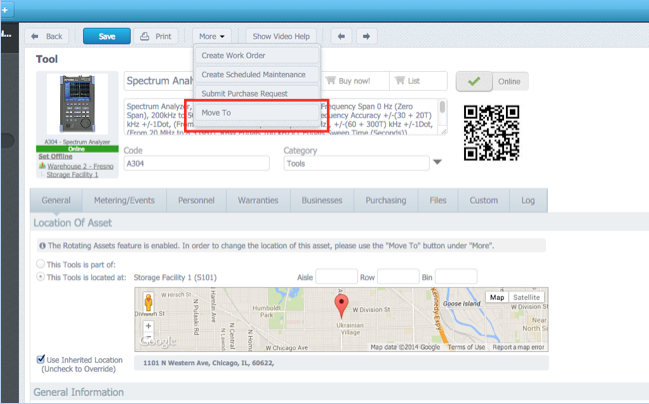Choose Create Work Order menu item
Screen dimensions: 649x404
click(233, 56)
